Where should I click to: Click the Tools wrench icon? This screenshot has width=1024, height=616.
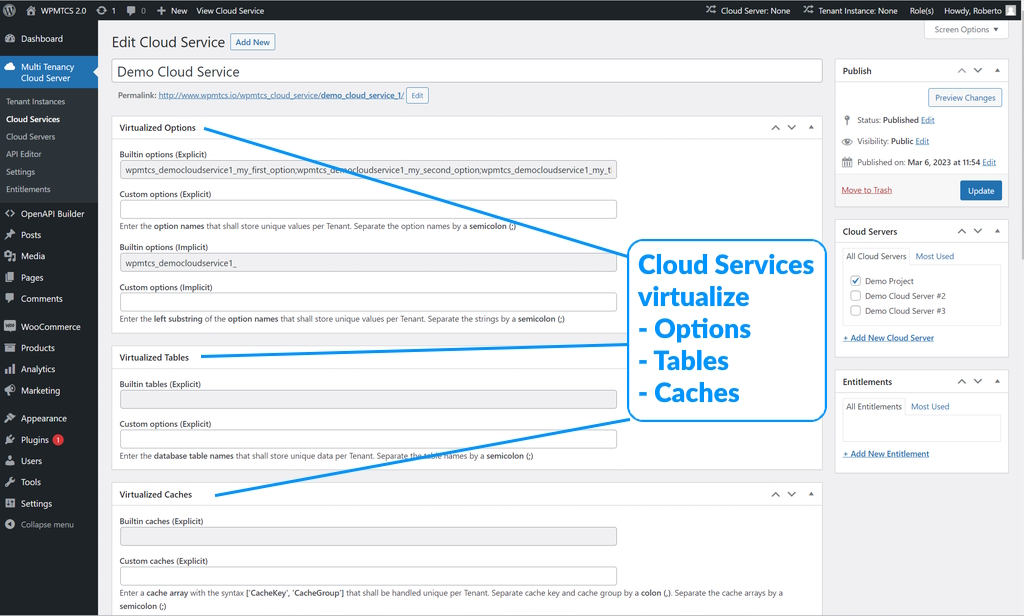[x=10, y=482]
